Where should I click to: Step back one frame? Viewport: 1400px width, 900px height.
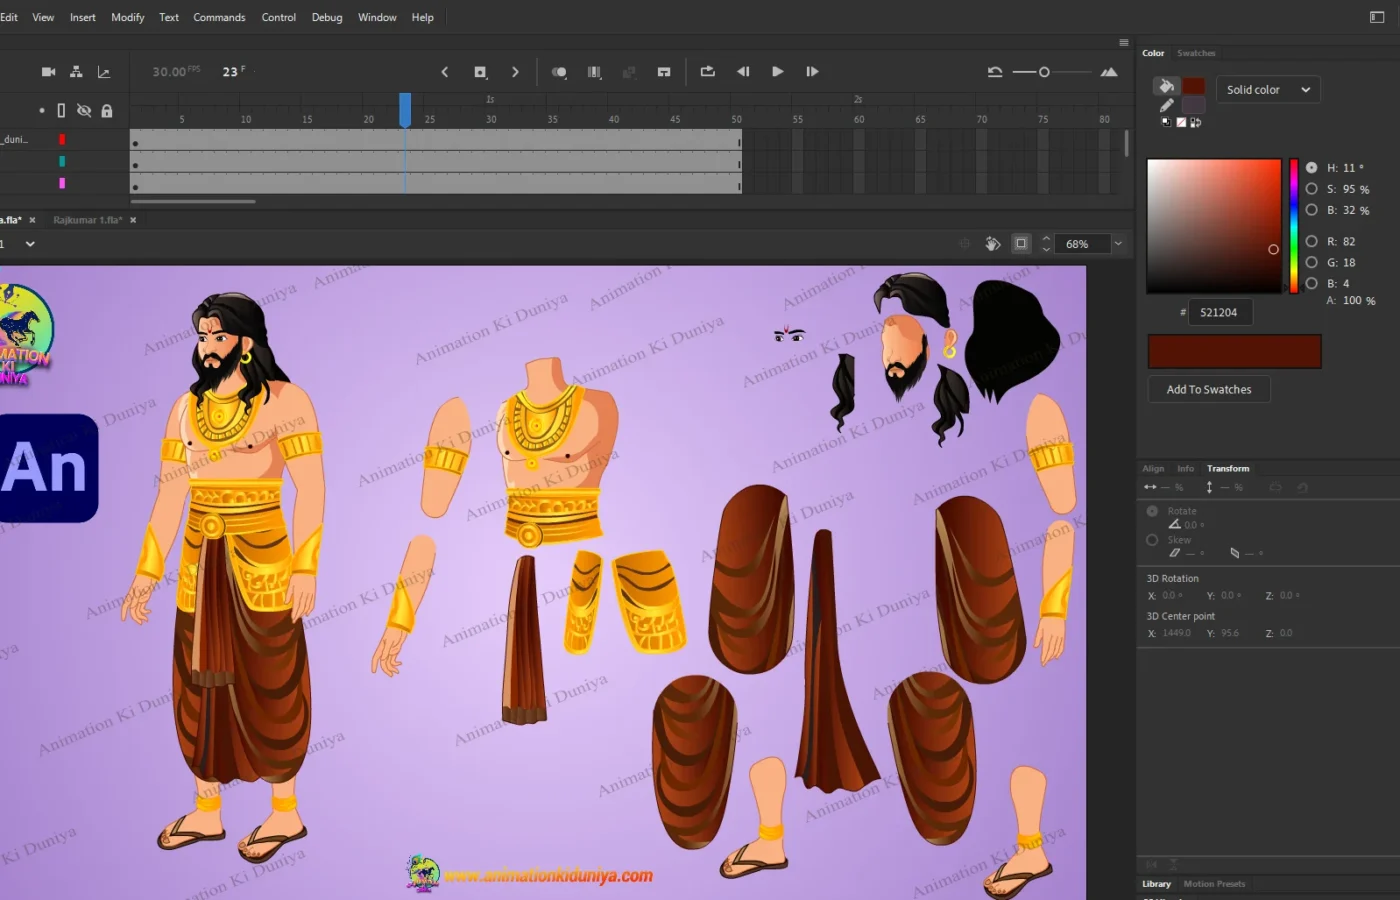click(743, 72)
